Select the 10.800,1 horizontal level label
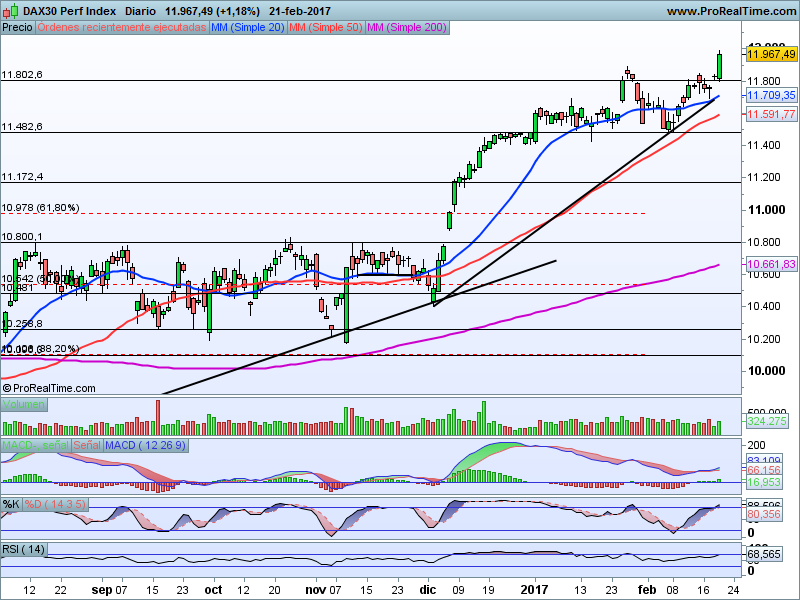Image resolution: width=800 pixels, height=600 pixels. coord(22,237)
